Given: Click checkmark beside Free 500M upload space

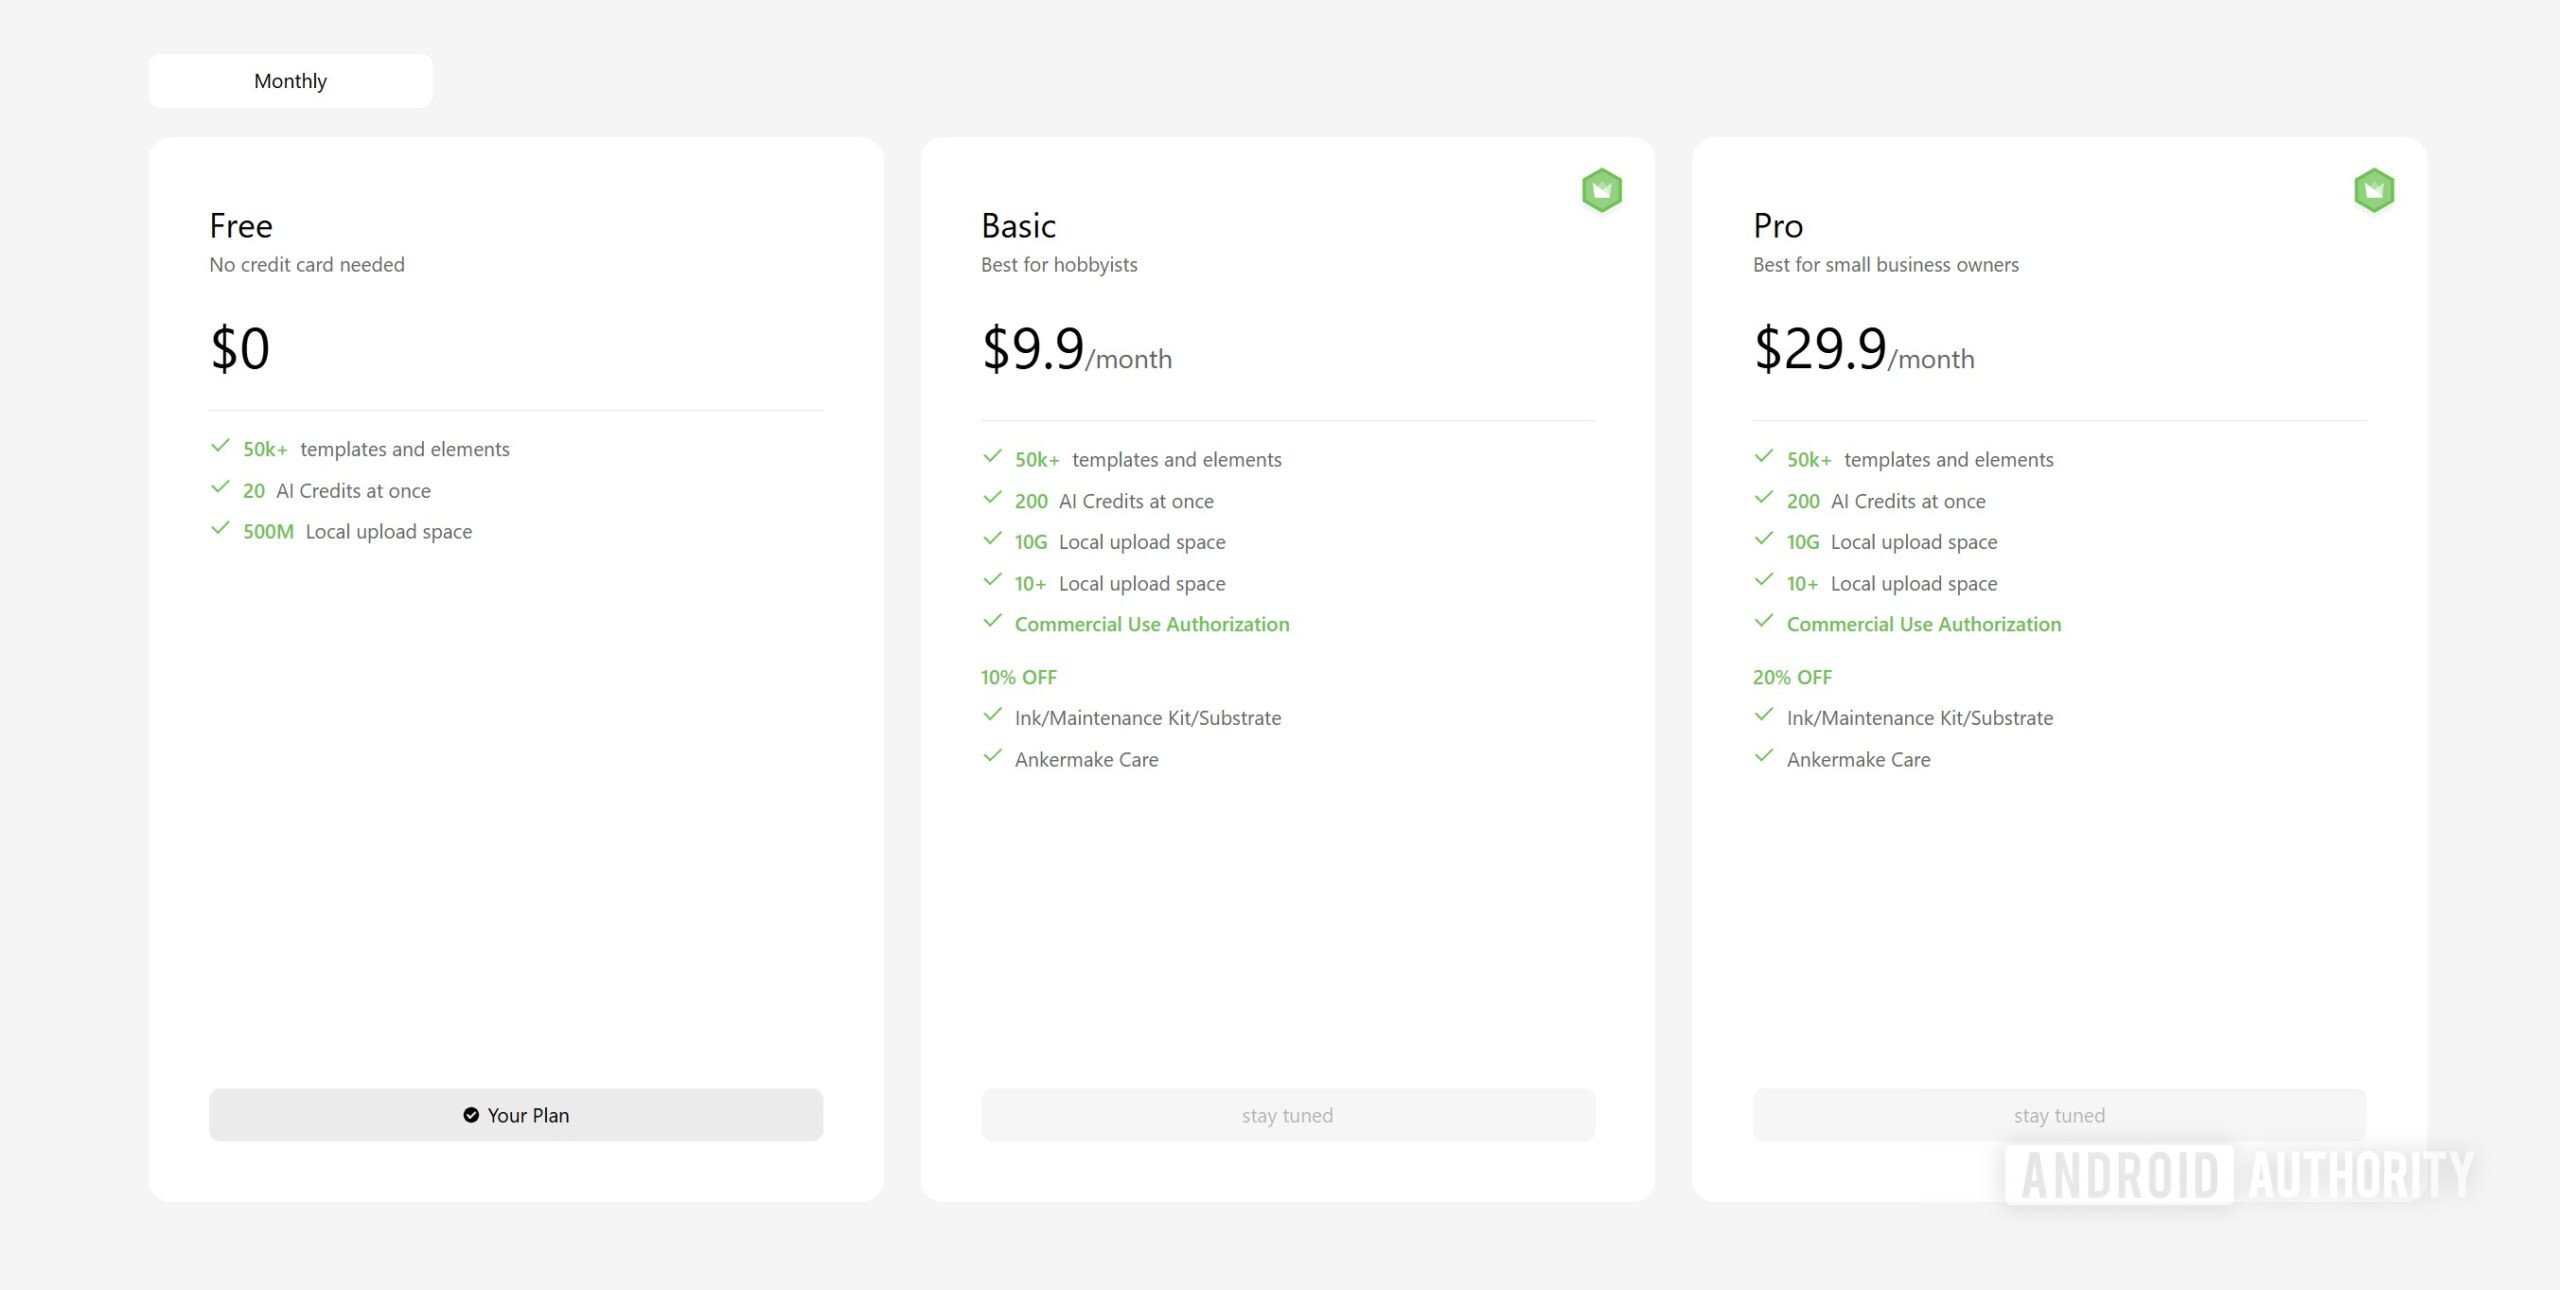Looking at the screenshot, I should coord(220,529).
